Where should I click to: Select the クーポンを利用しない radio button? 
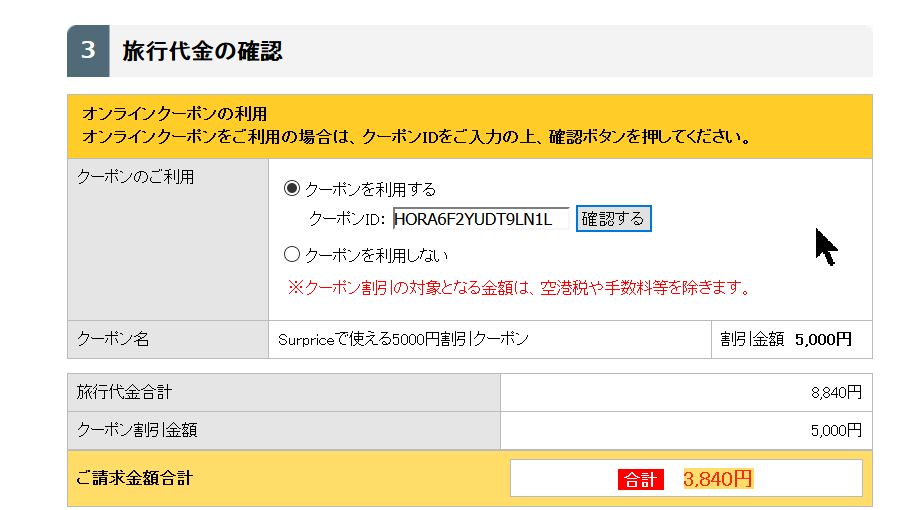(292, 254)
